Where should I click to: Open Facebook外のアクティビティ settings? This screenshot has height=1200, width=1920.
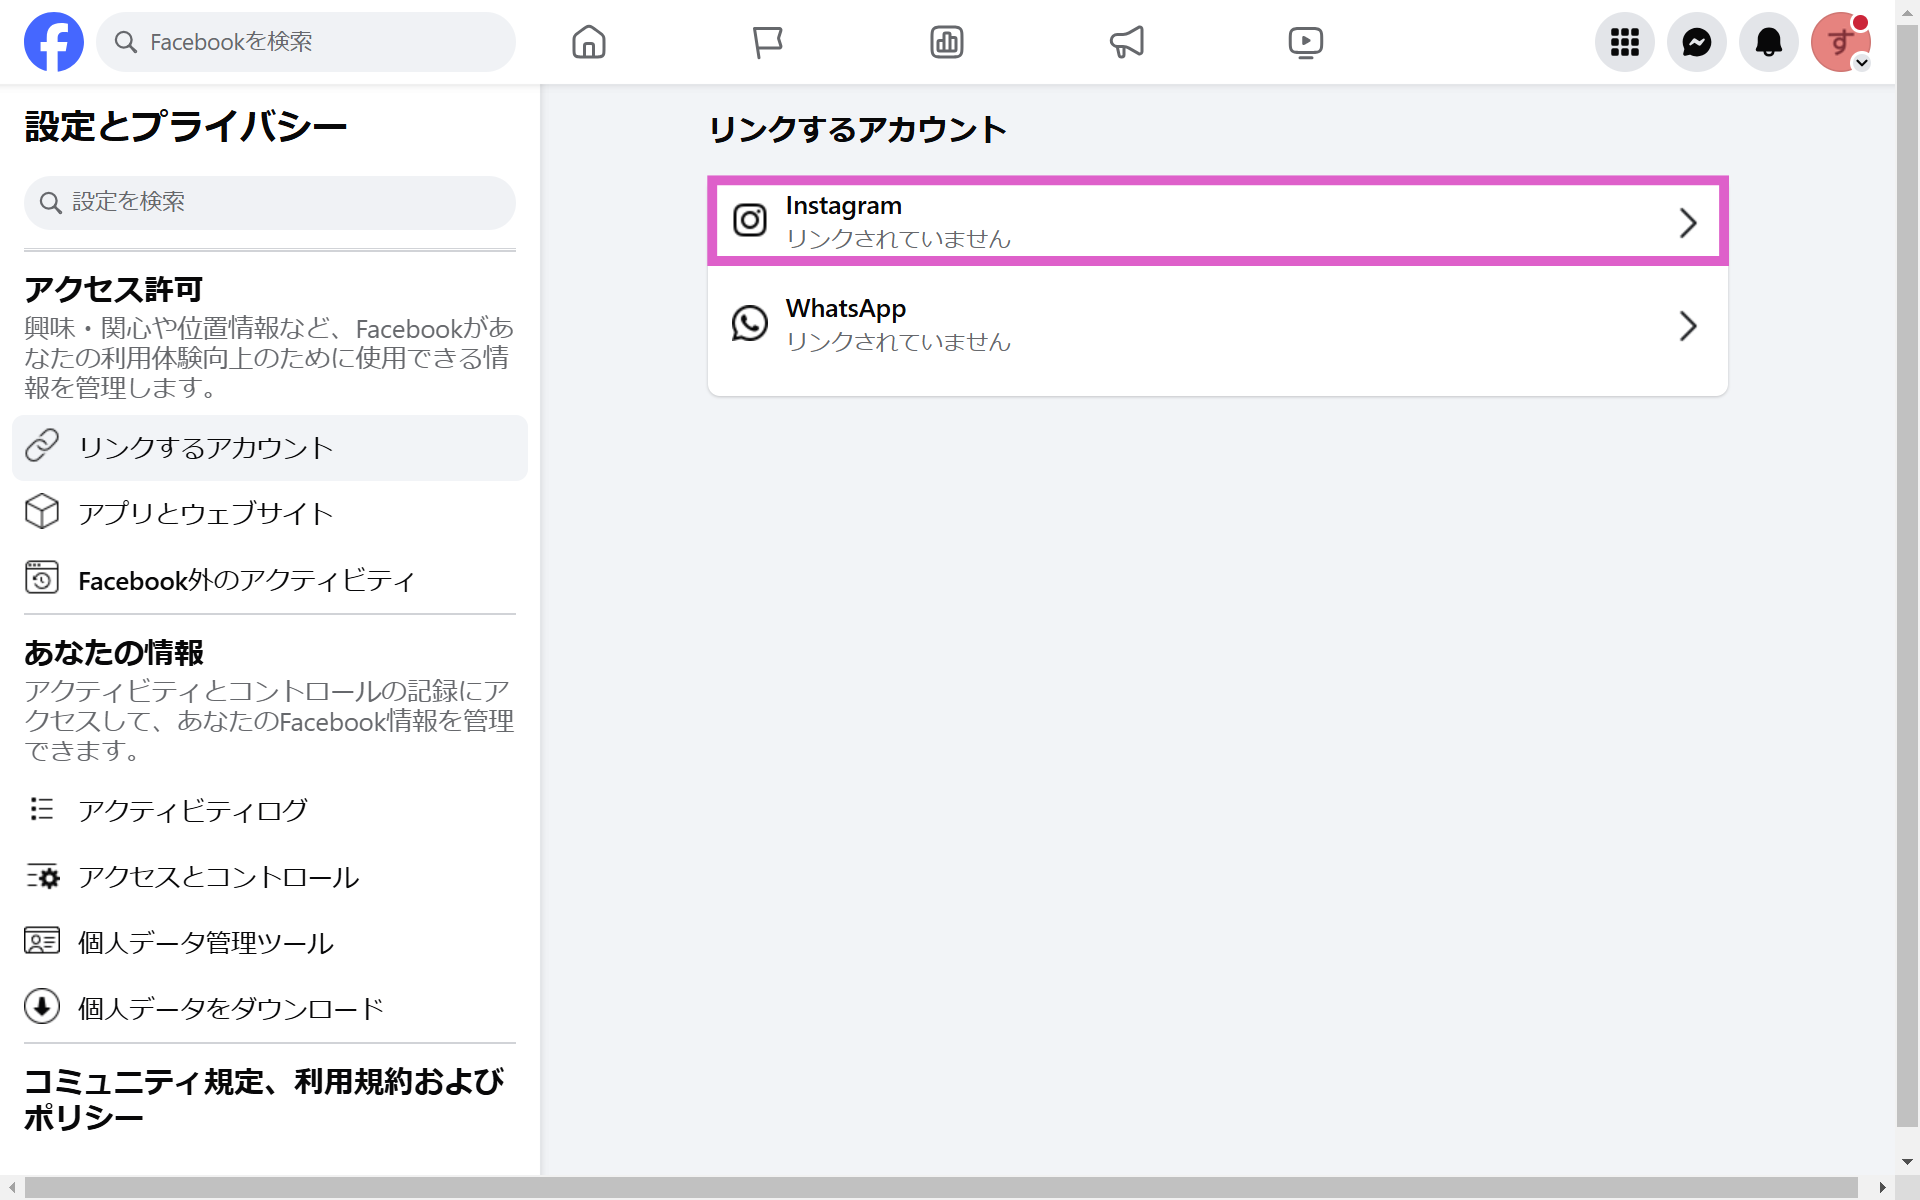246,580
